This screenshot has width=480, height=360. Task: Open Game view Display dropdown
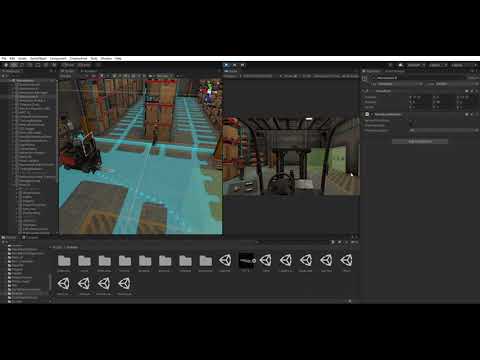(x=232, y=76)
